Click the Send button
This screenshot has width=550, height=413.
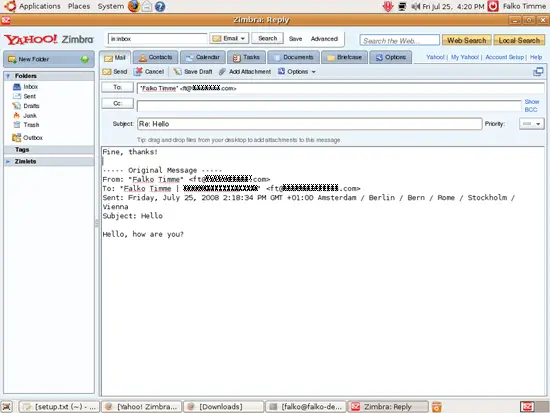[x=115, y=72]
